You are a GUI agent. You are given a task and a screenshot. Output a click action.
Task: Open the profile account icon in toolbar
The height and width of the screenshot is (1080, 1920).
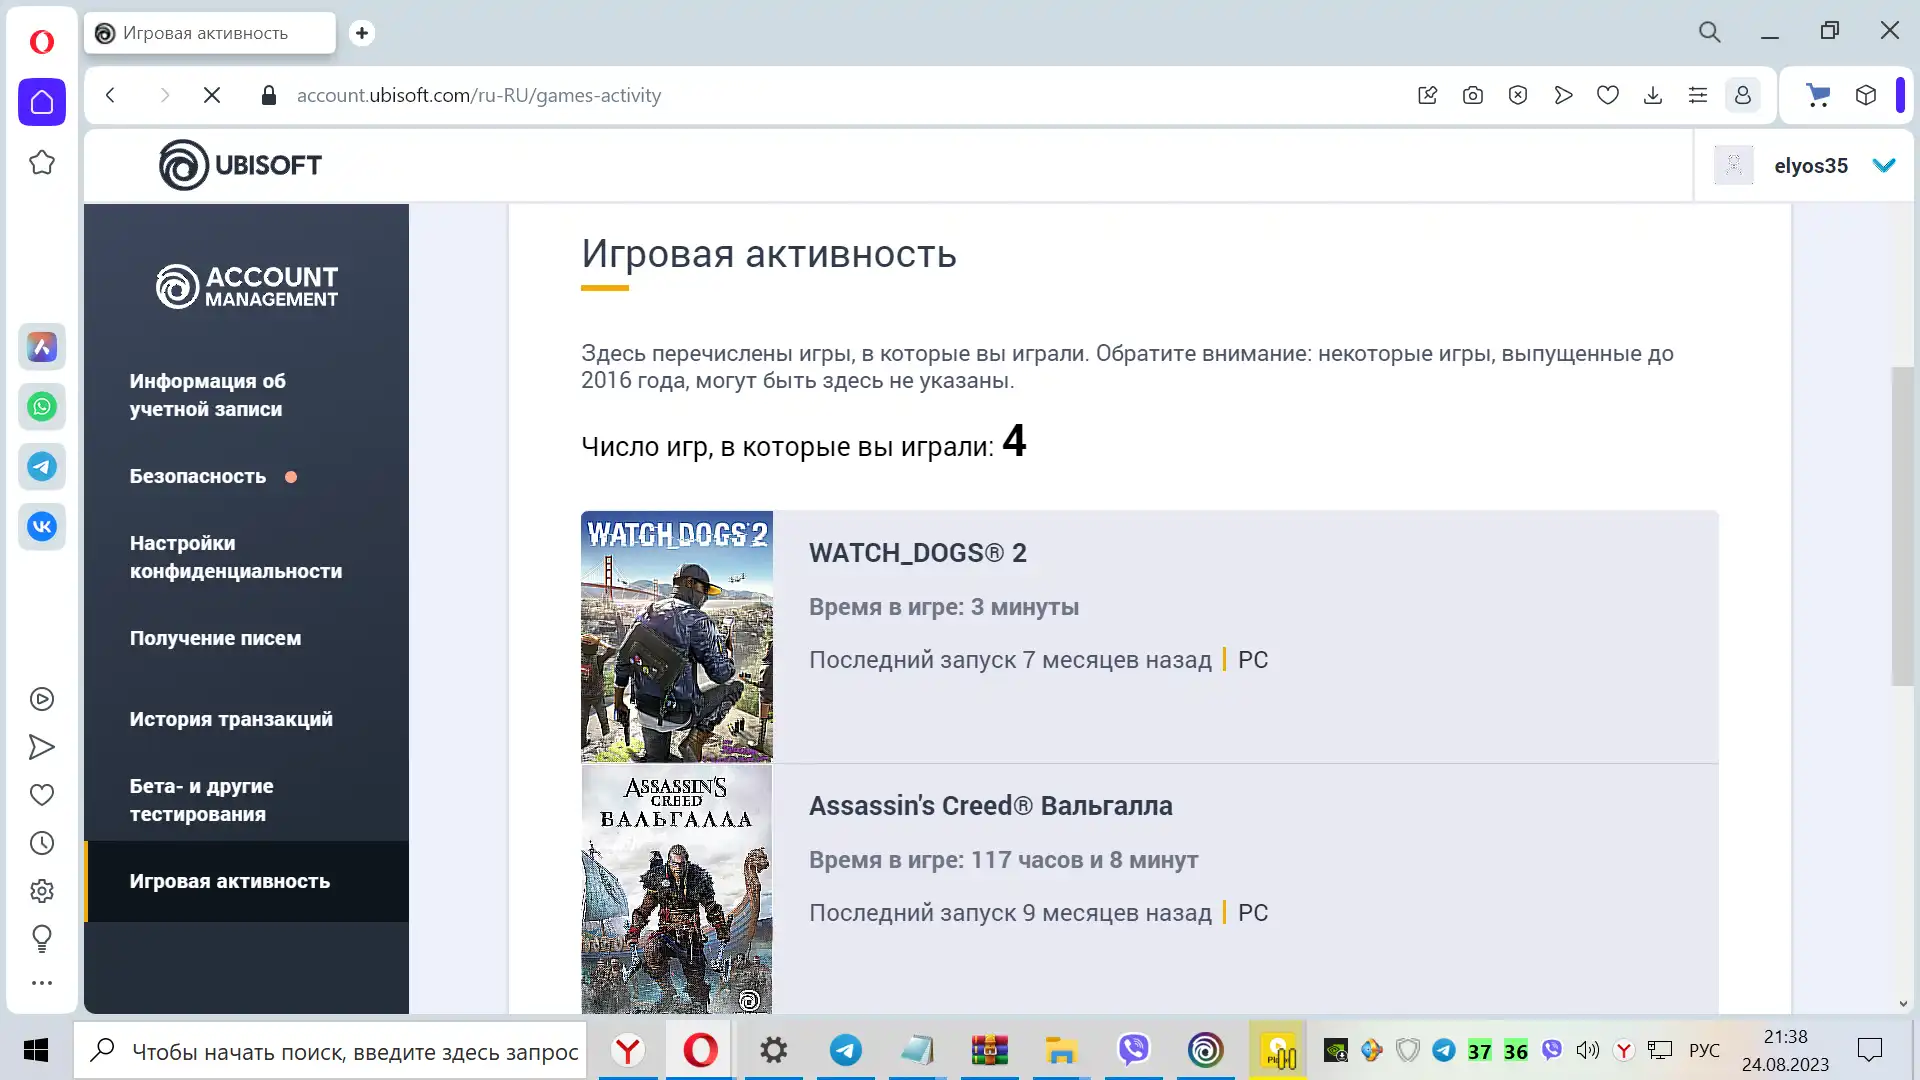[1743, 95]
